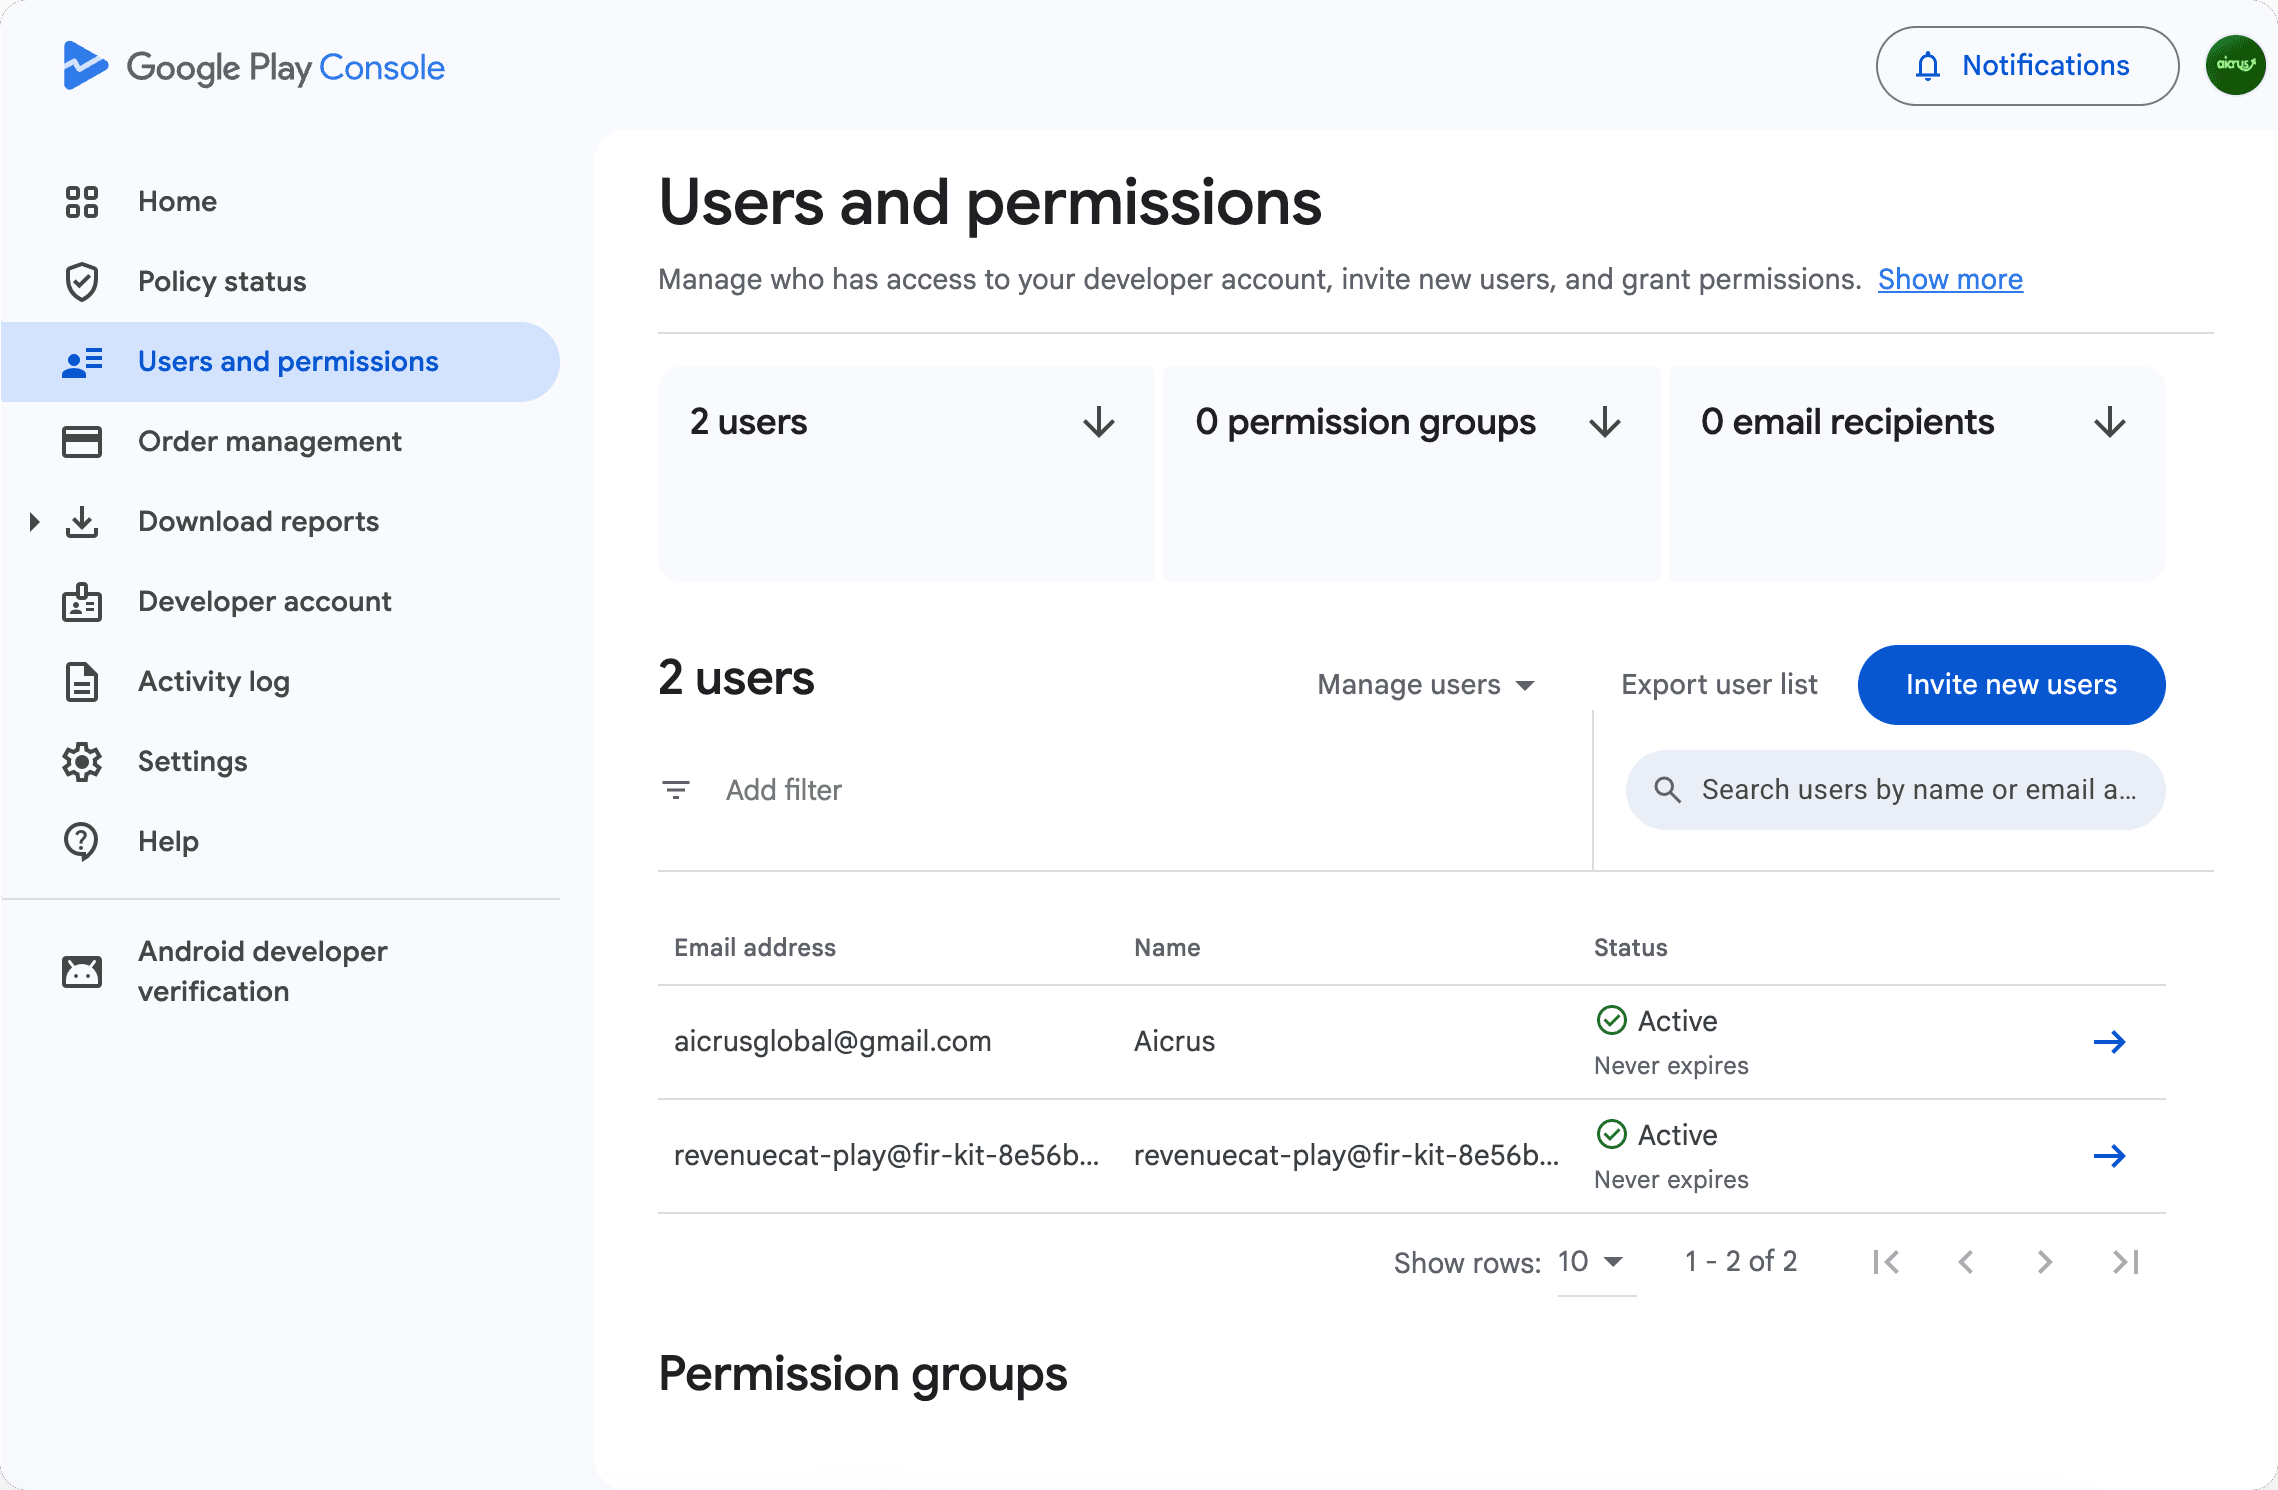2278x1490 pixels.
Task: Click the Settings gear icon
Action: tap(82, 761)
